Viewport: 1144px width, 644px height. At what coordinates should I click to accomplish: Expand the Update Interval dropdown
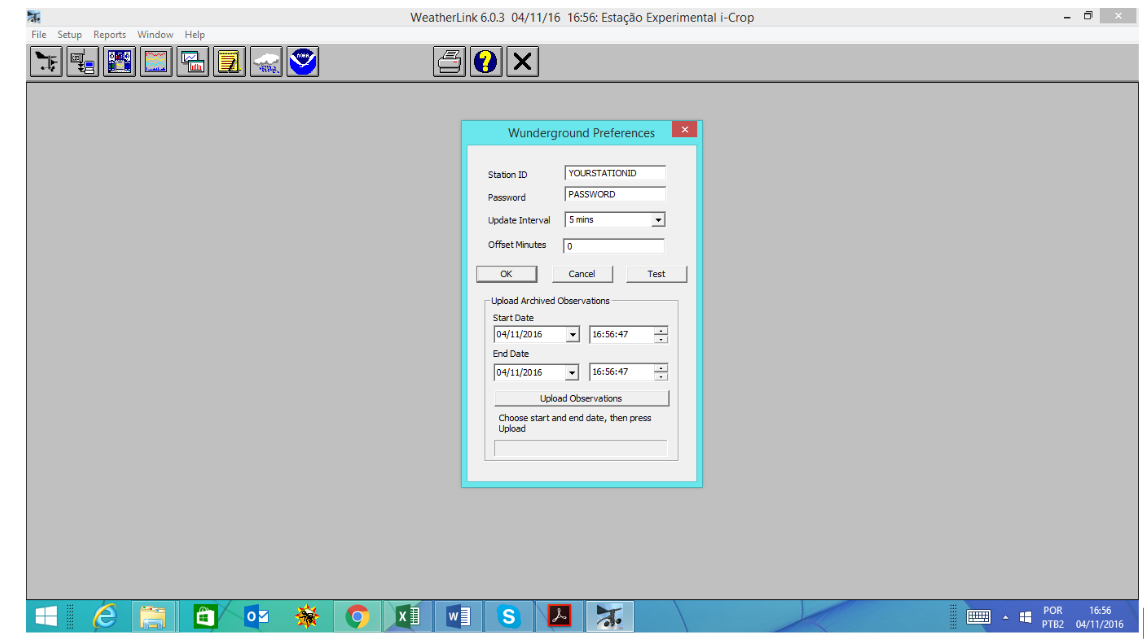click(658, 220)
